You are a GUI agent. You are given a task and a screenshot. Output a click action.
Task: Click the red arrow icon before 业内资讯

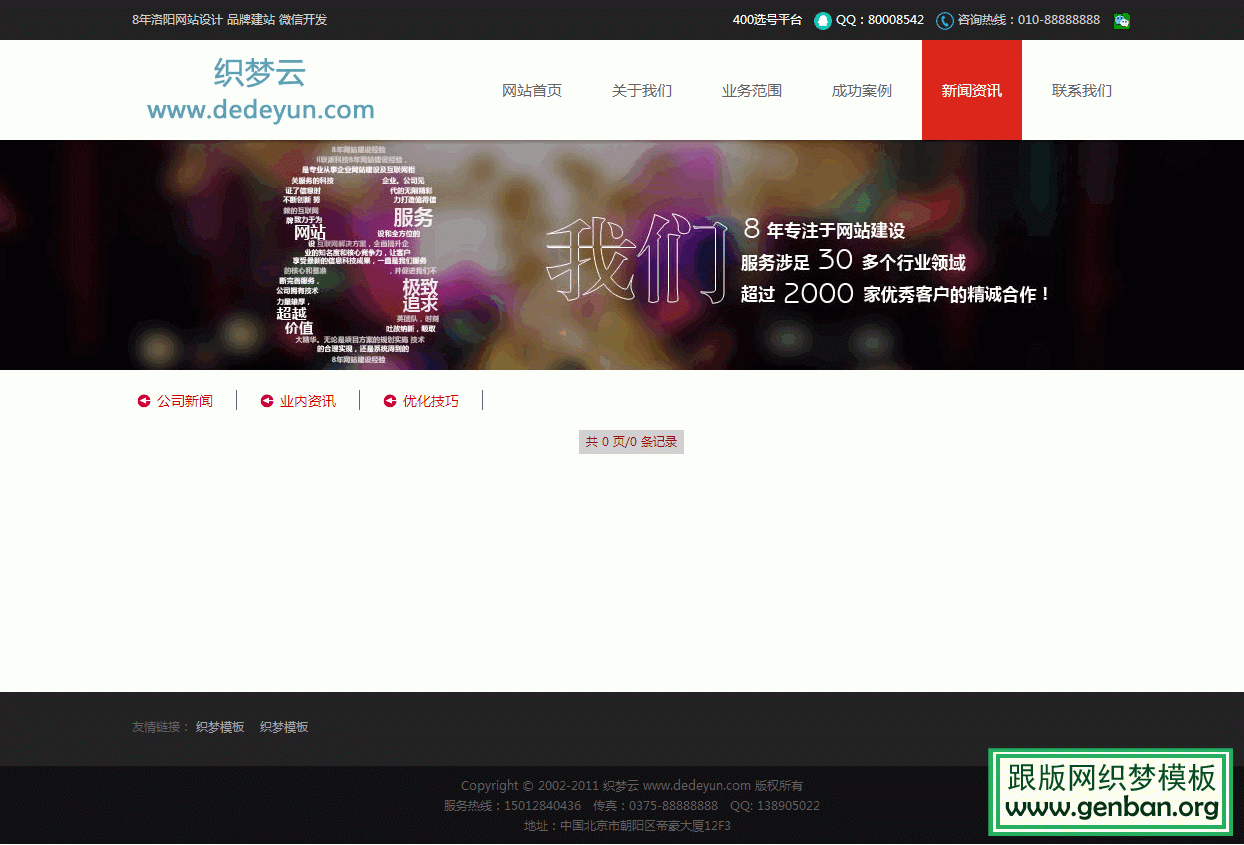tap(267, 400)
